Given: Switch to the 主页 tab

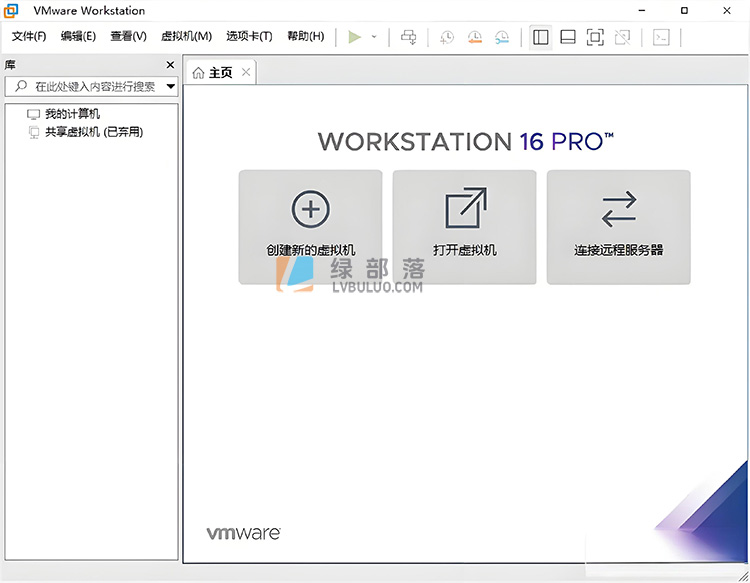Looking at the screenshot, I should pyautogui.click(x=221, y=73).
